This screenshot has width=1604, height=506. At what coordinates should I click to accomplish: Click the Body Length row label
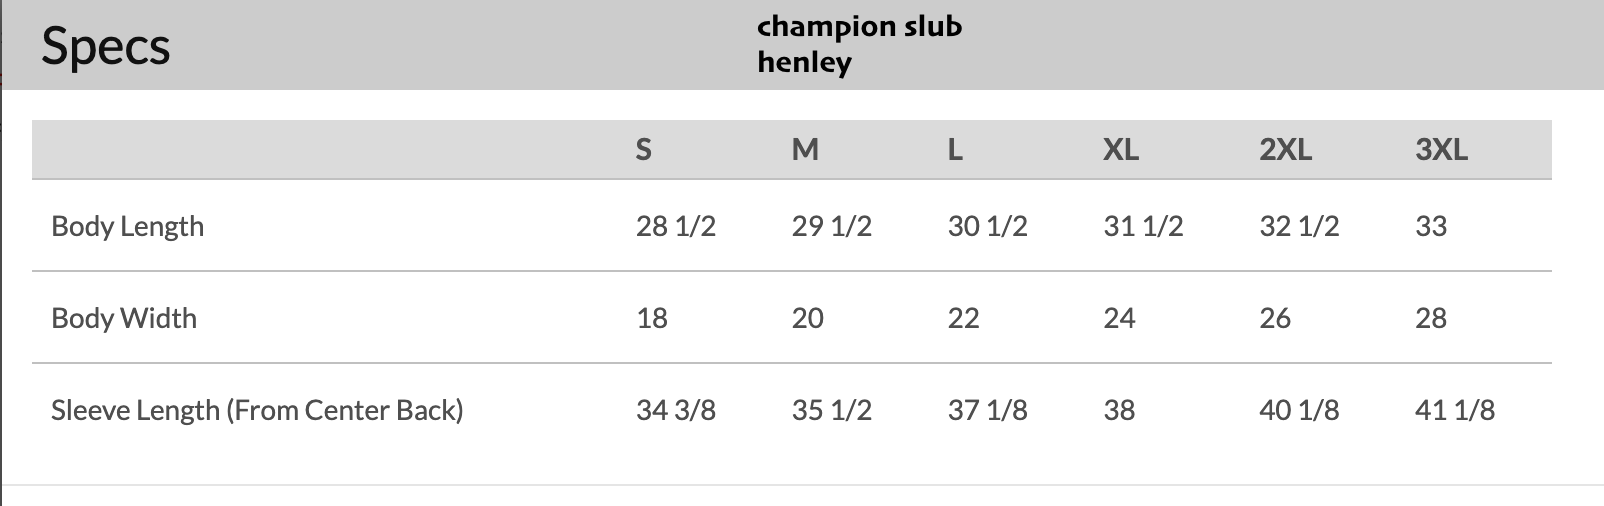click(127, 226)
